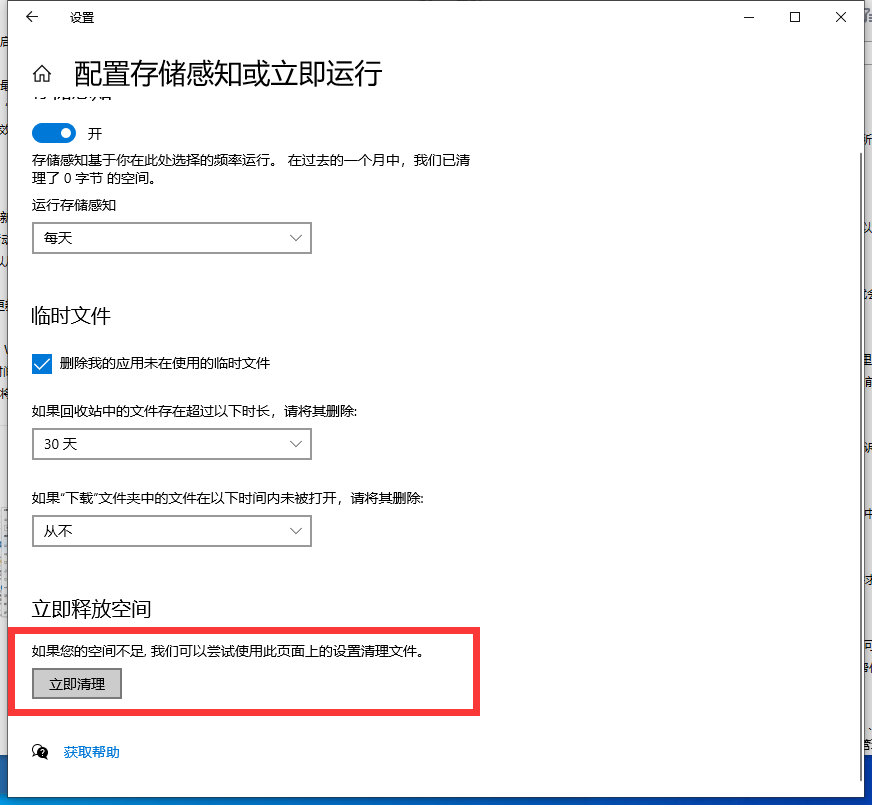
Task: Go to the Settings home page icon
Action: [x=42, y=74]
